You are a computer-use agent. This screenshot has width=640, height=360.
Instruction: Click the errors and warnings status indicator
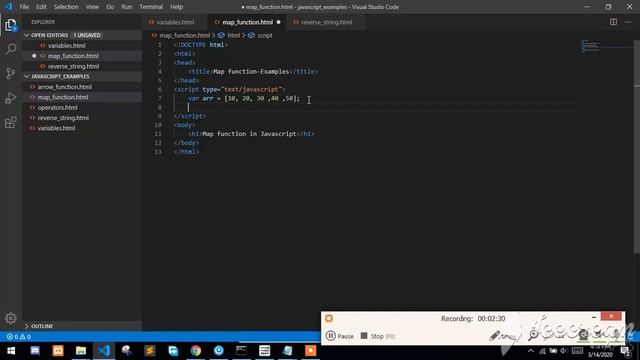coord(19,337)
